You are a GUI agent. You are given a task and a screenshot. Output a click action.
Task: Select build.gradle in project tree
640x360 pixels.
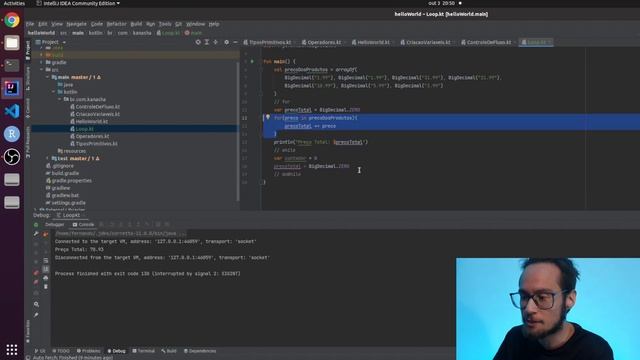(65, 173)
